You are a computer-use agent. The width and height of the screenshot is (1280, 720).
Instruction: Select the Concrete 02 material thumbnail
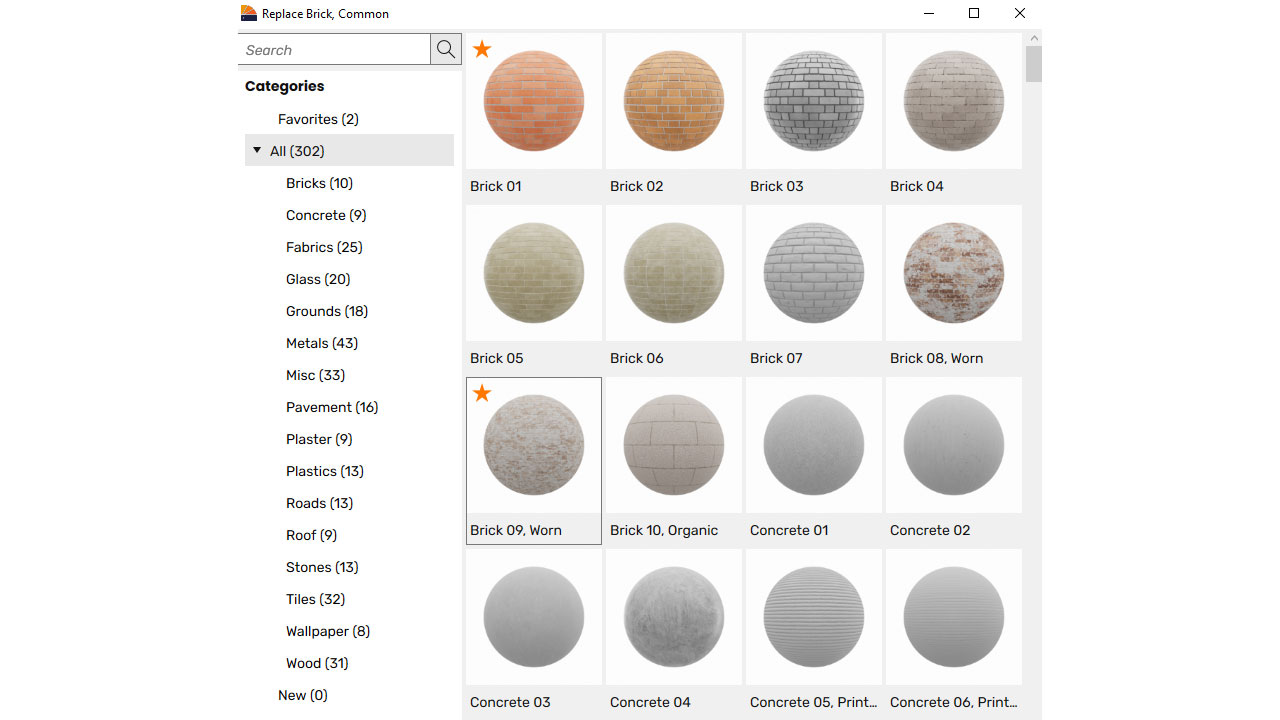click(954, 445)
